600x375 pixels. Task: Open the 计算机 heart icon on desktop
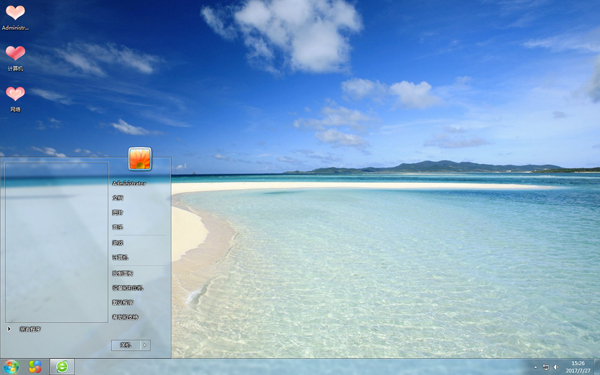click(15, 58)
